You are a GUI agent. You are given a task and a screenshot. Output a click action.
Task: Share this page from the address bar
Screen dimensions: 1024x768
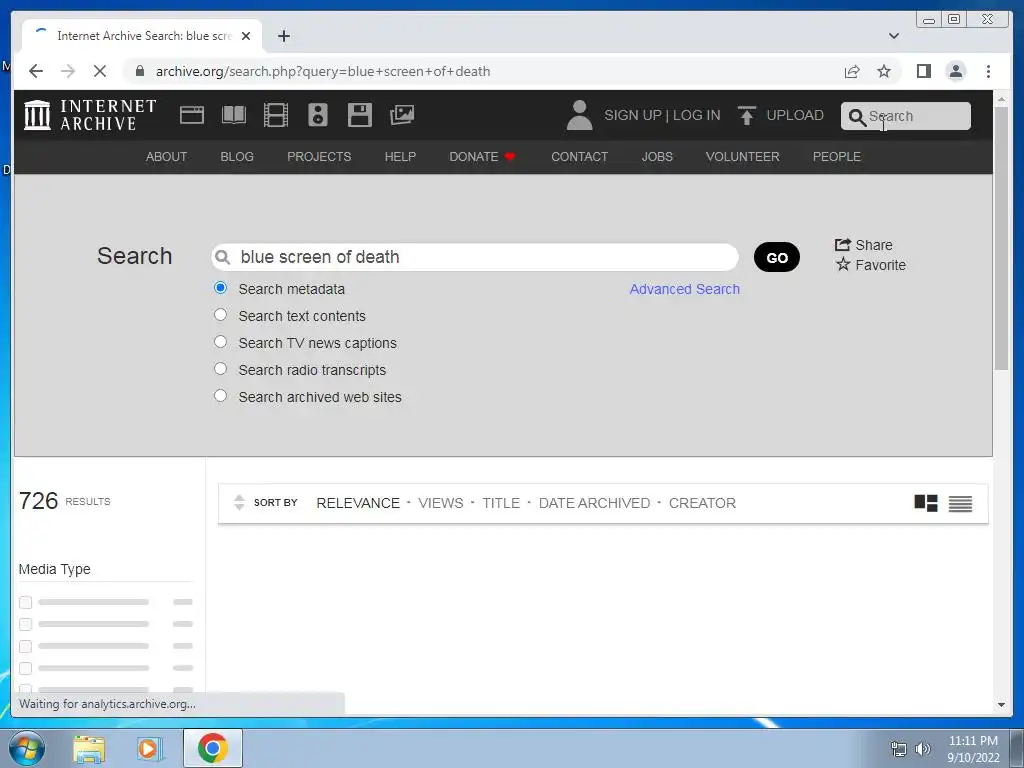click(852, 71)
